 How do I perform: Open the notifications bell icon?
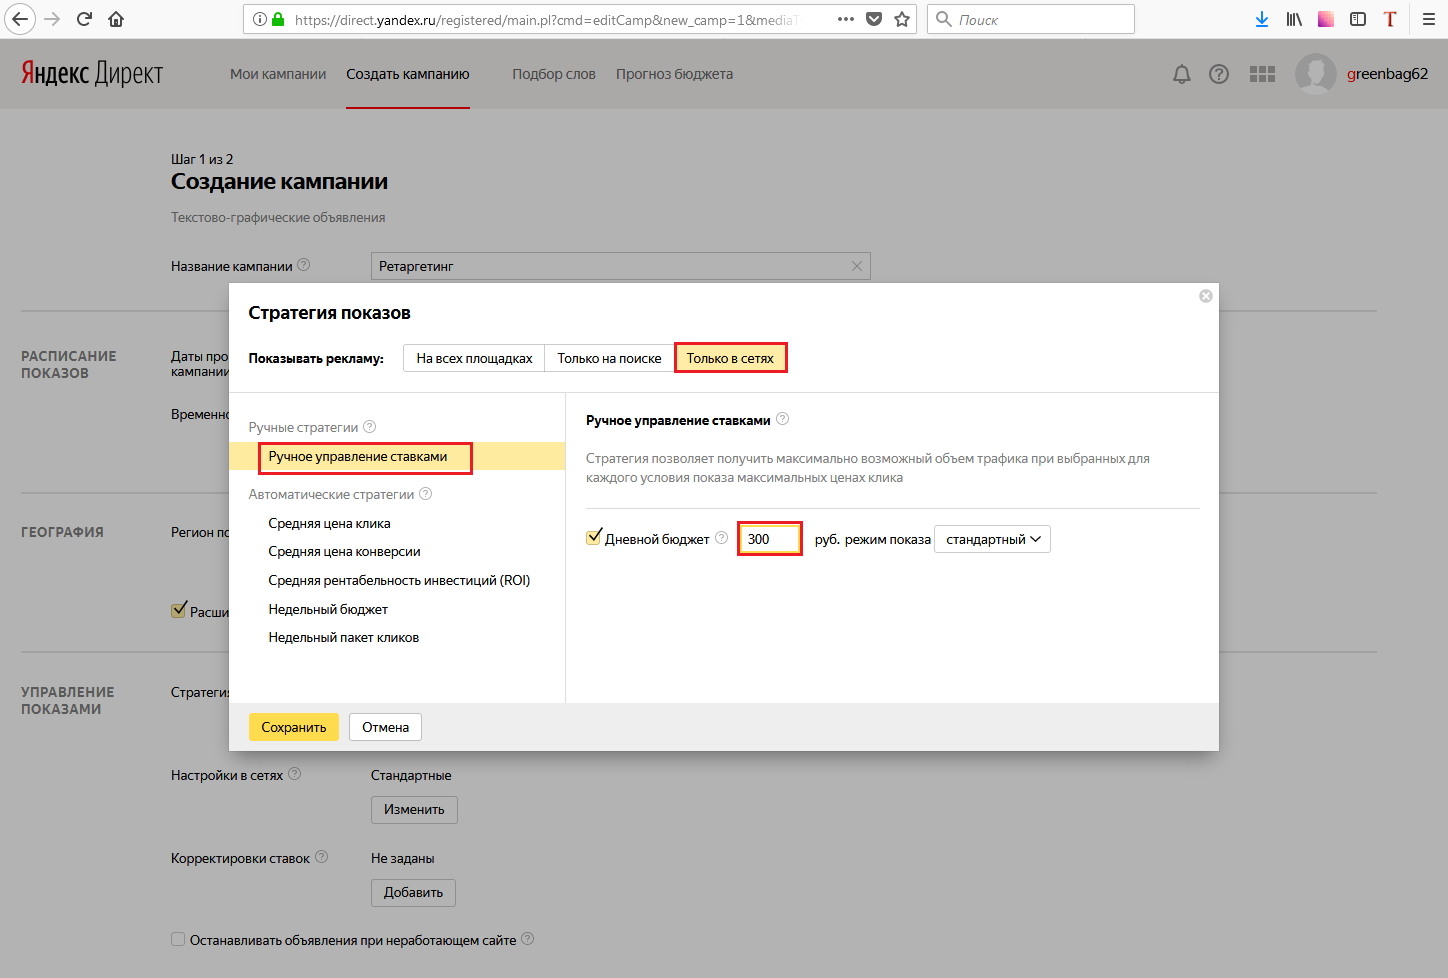(1182, 74)
